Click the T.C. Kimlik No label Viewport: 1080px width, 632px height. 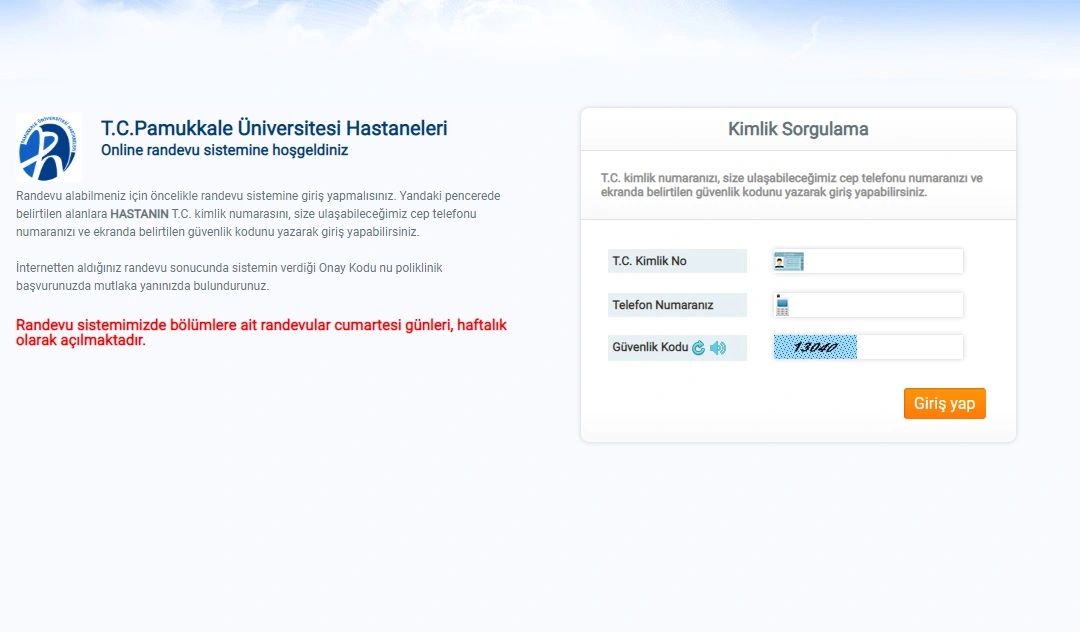tap(649, 261)
